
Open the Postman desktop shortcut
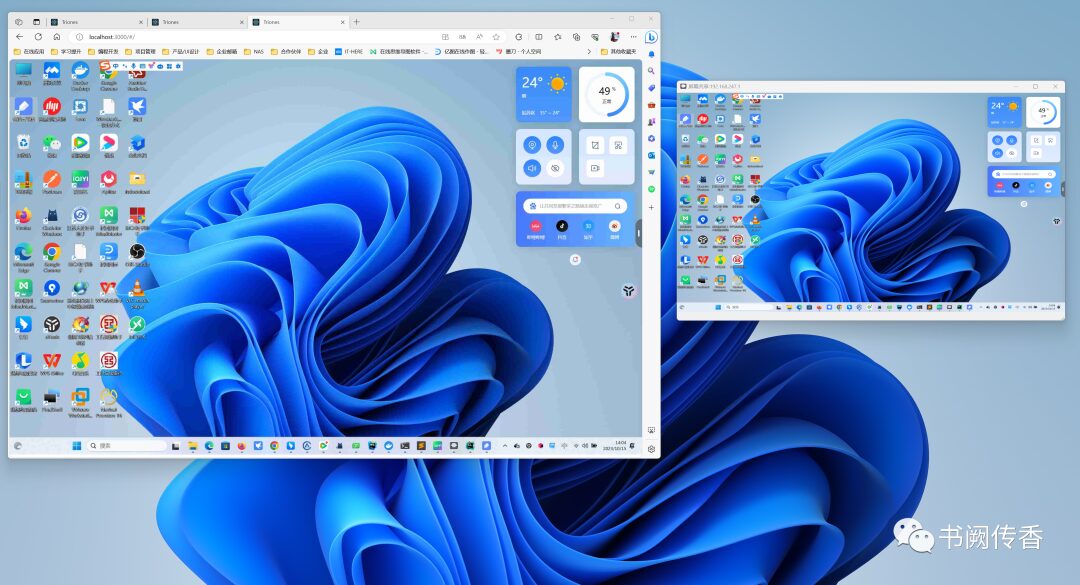click(x=52, y=181)
